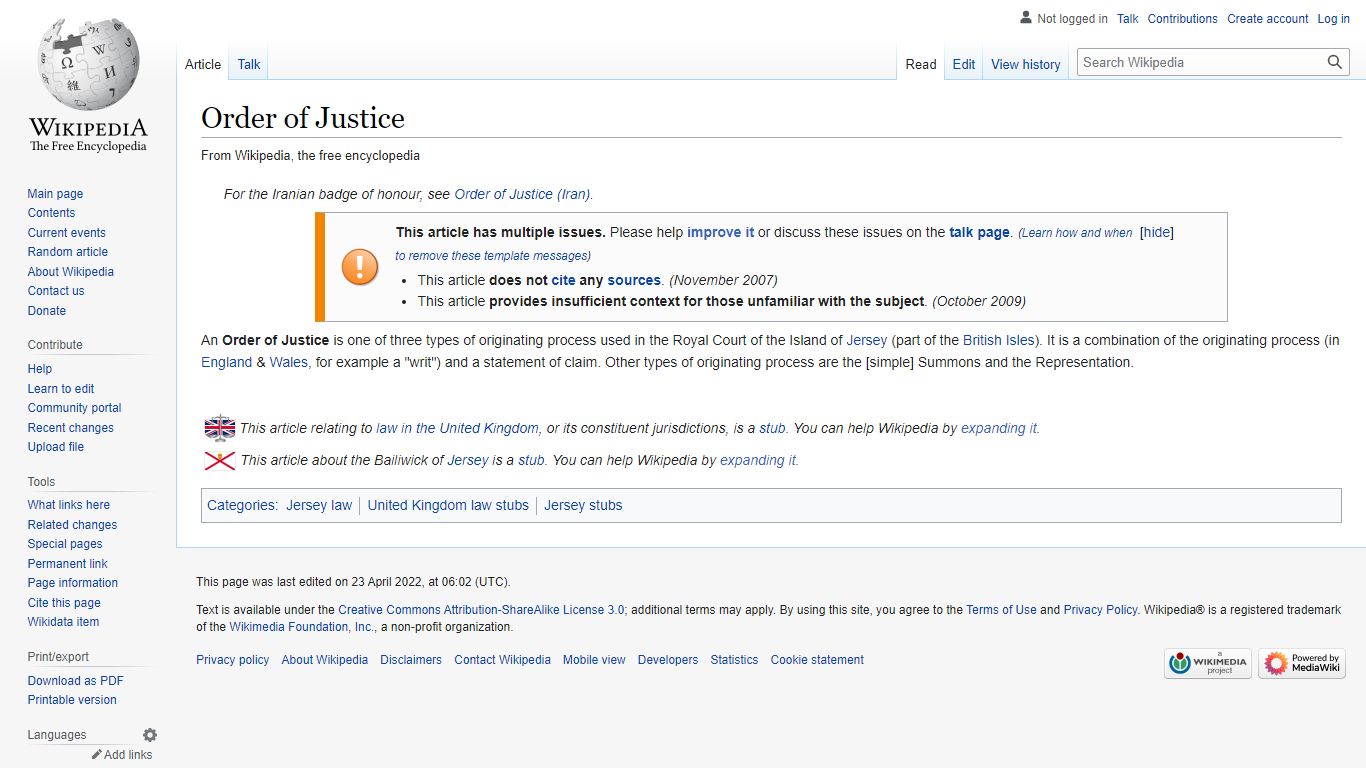Switch to the Article tab
Viewport: 1366px width, 768px height.
[x=203, y=64]
